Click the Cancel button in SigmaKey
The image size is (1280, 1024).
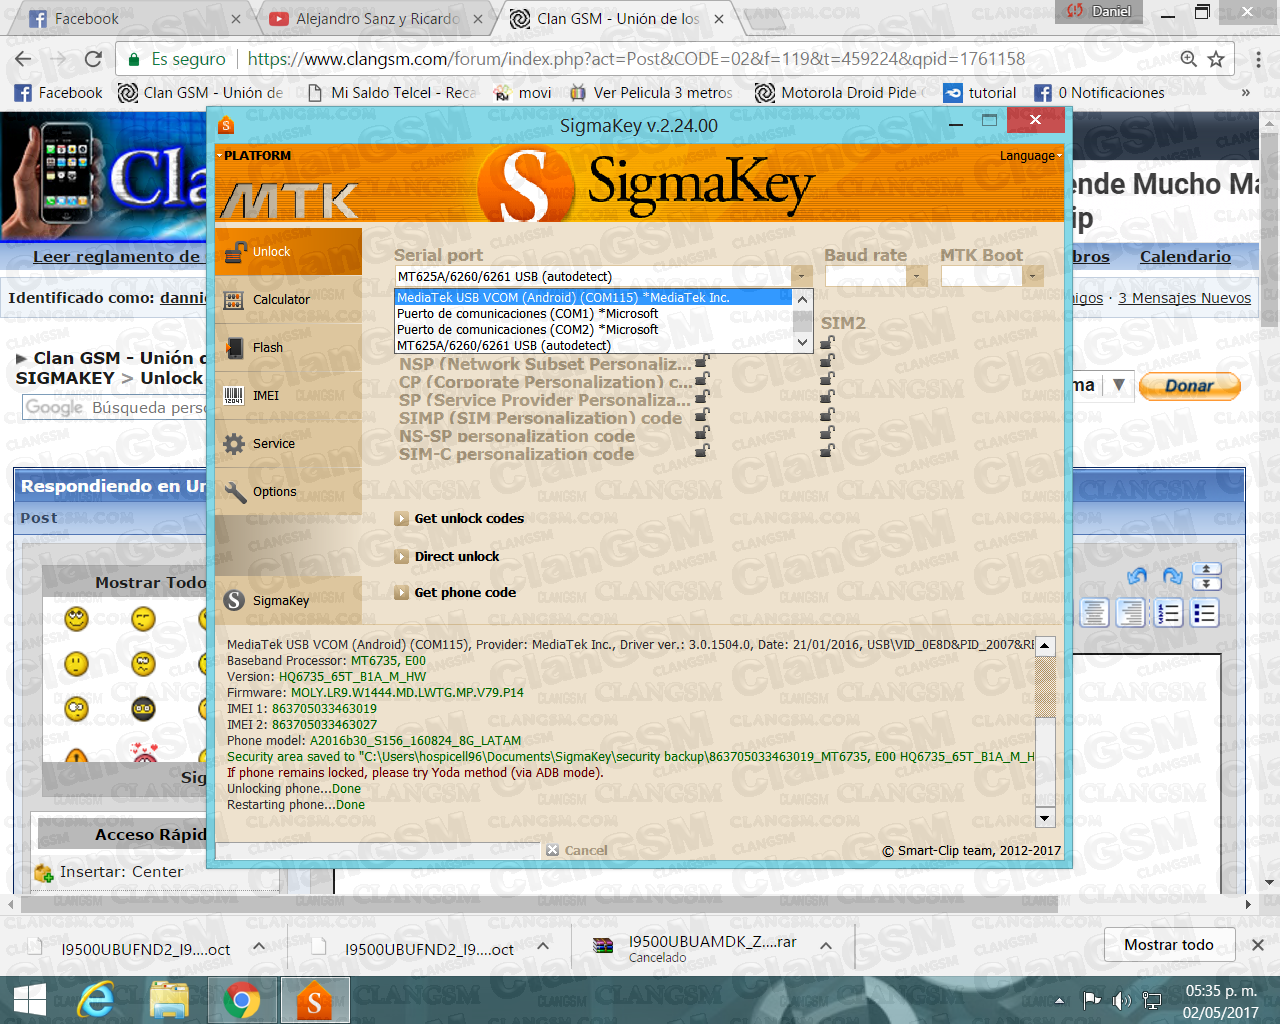click(x=577, y=851)
